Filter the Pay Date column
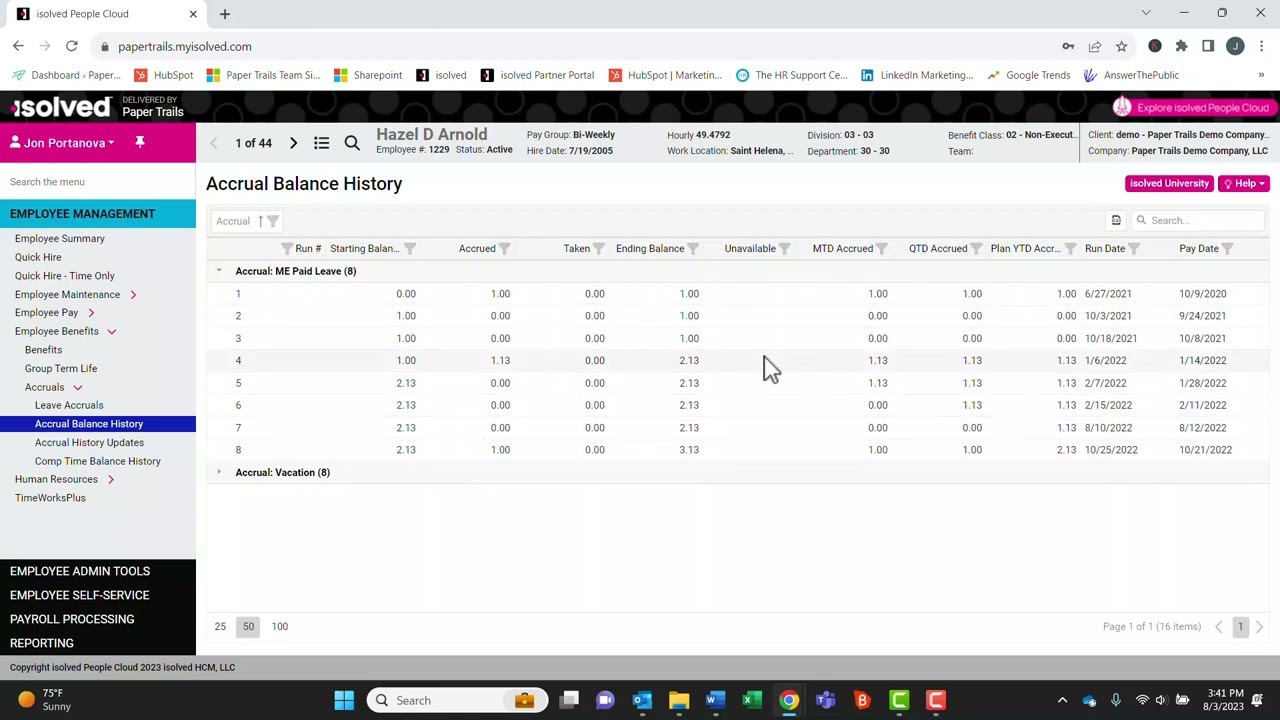 click(1227, 248)
